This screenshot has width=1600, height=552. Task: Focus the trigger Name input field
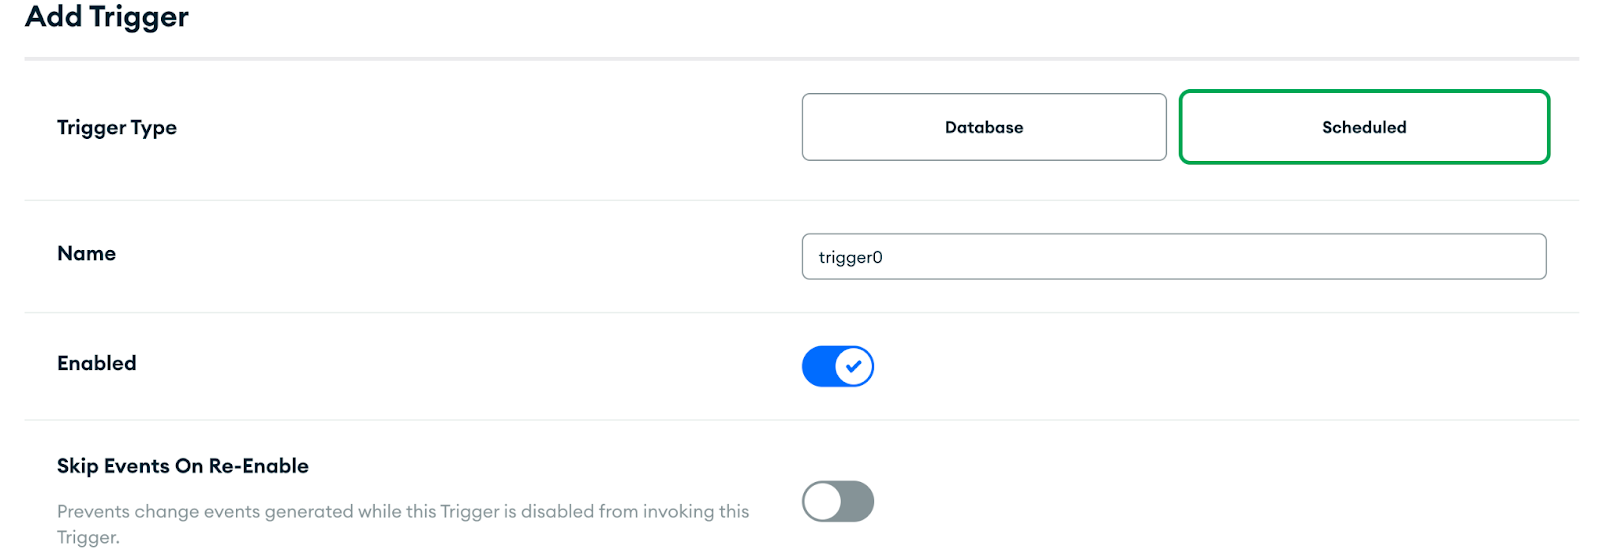click(1173, 257)
